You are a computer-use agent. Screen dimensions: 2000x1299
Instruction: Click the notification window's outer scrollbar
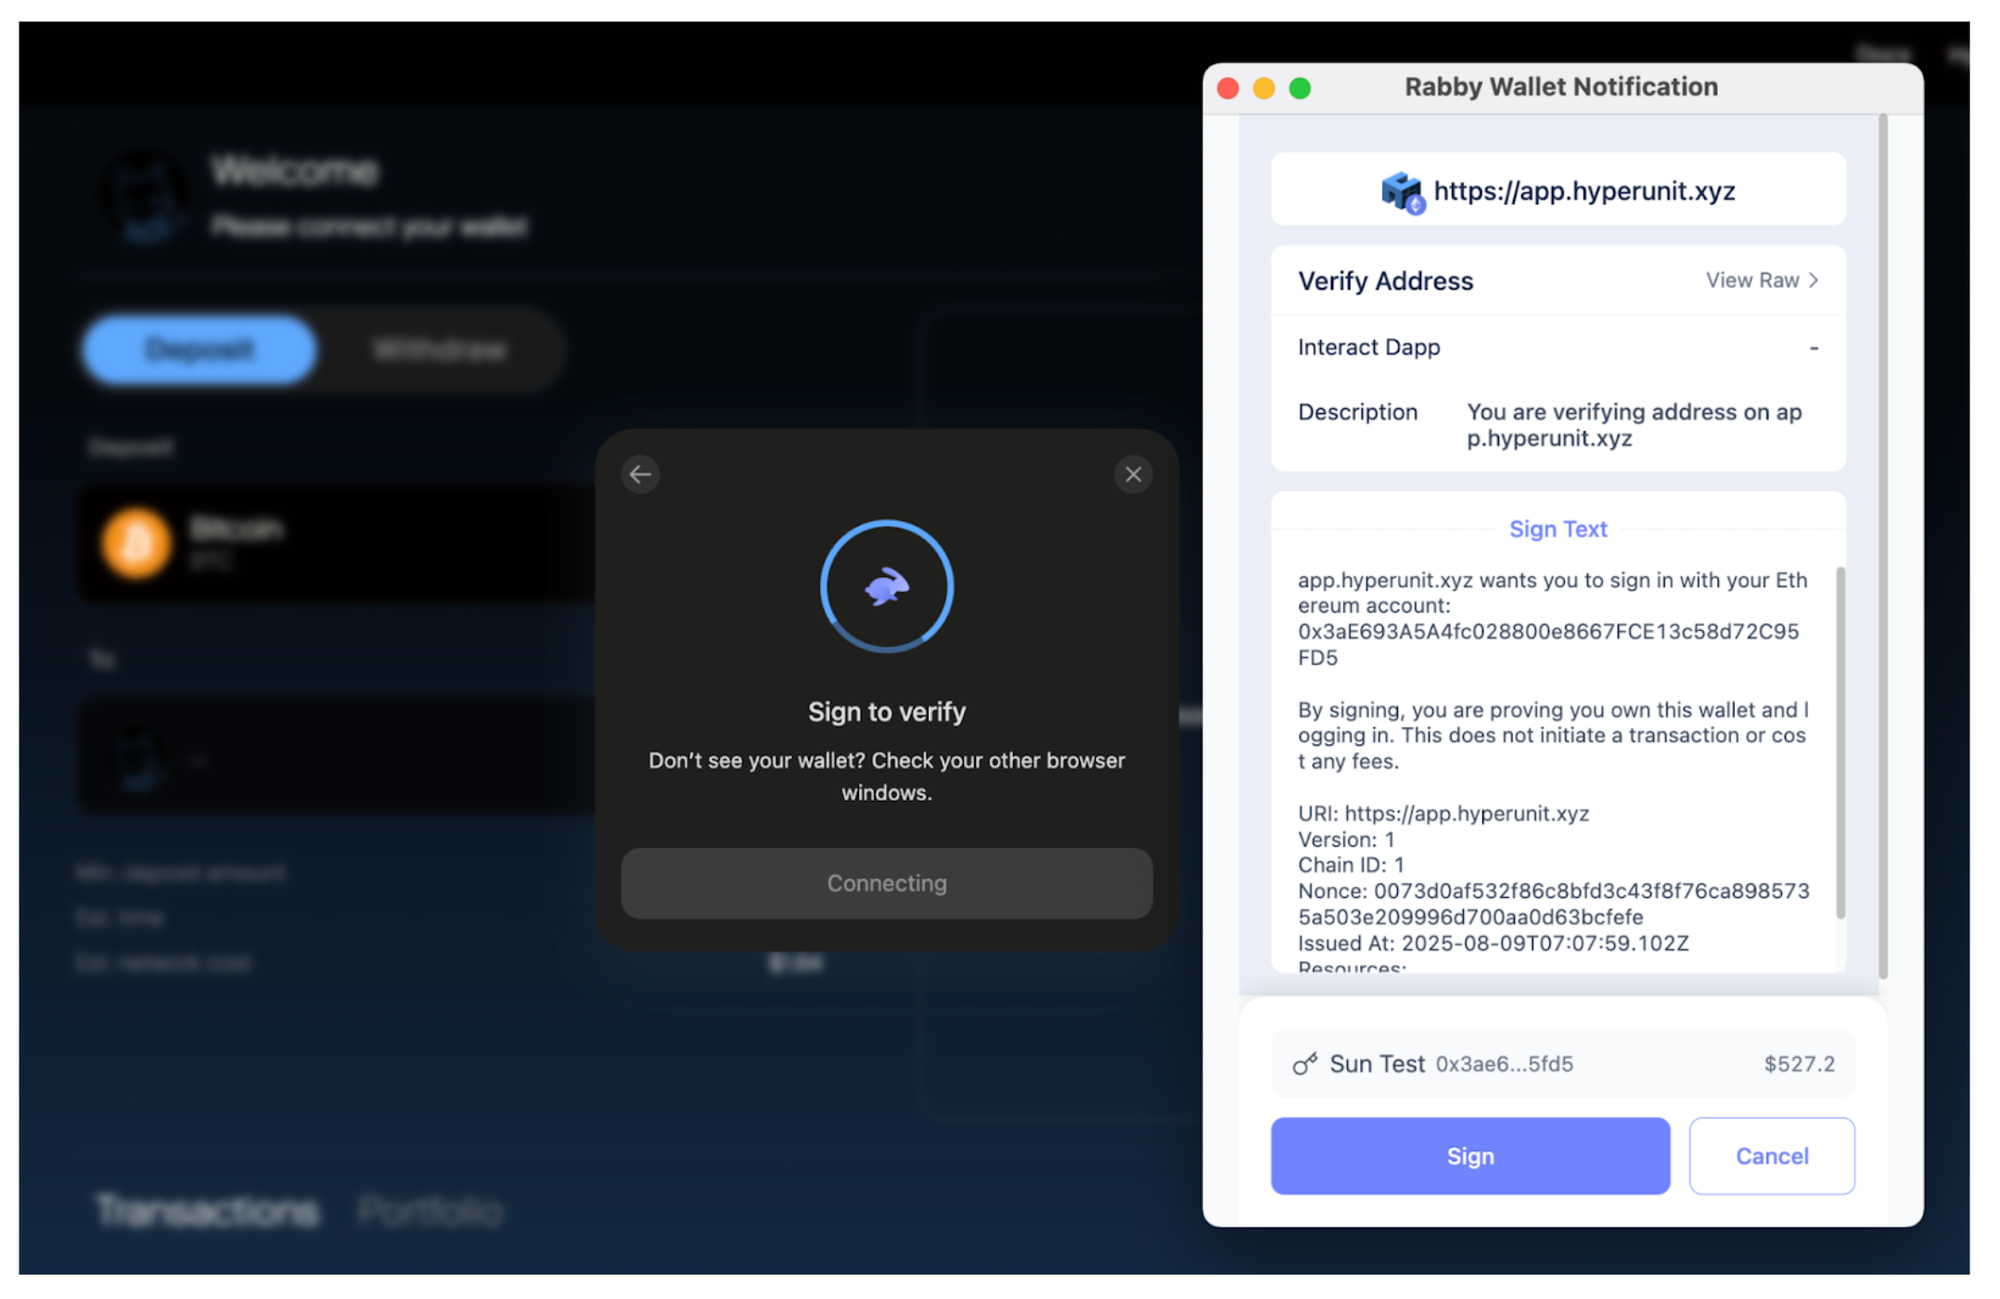(1883, 545)
